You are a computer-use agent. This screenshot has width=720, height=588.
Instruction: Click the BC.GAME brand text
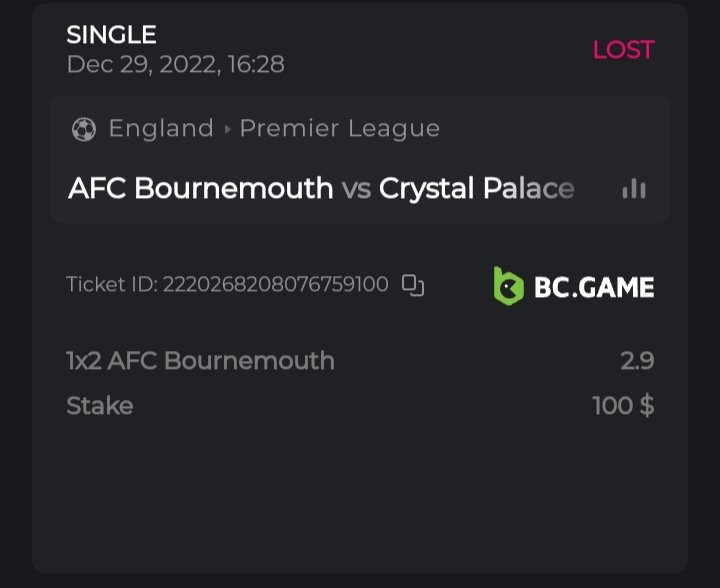(x=594, y=288)
